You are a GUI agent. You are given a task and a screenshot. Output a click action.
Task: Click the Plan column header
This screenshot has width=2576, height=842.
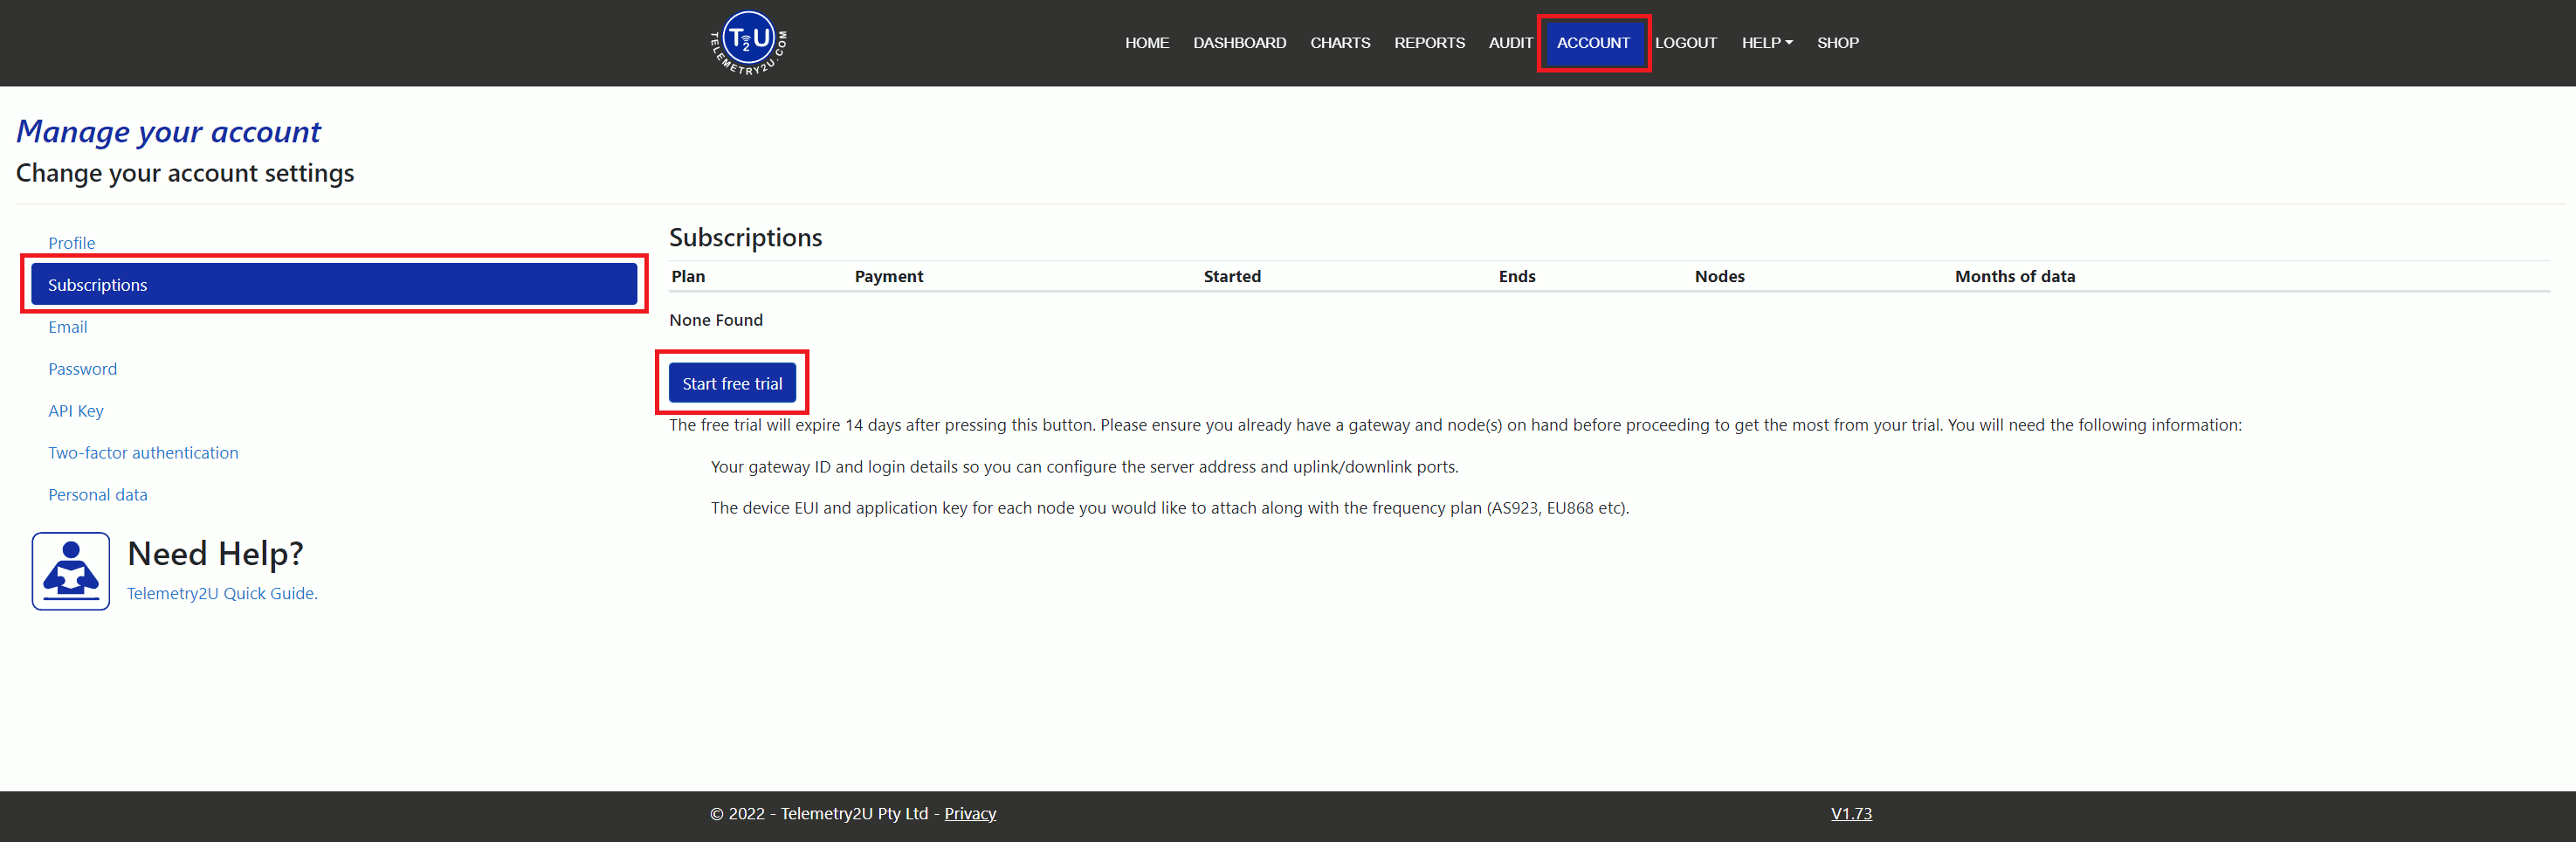click(x=688, y=276)
